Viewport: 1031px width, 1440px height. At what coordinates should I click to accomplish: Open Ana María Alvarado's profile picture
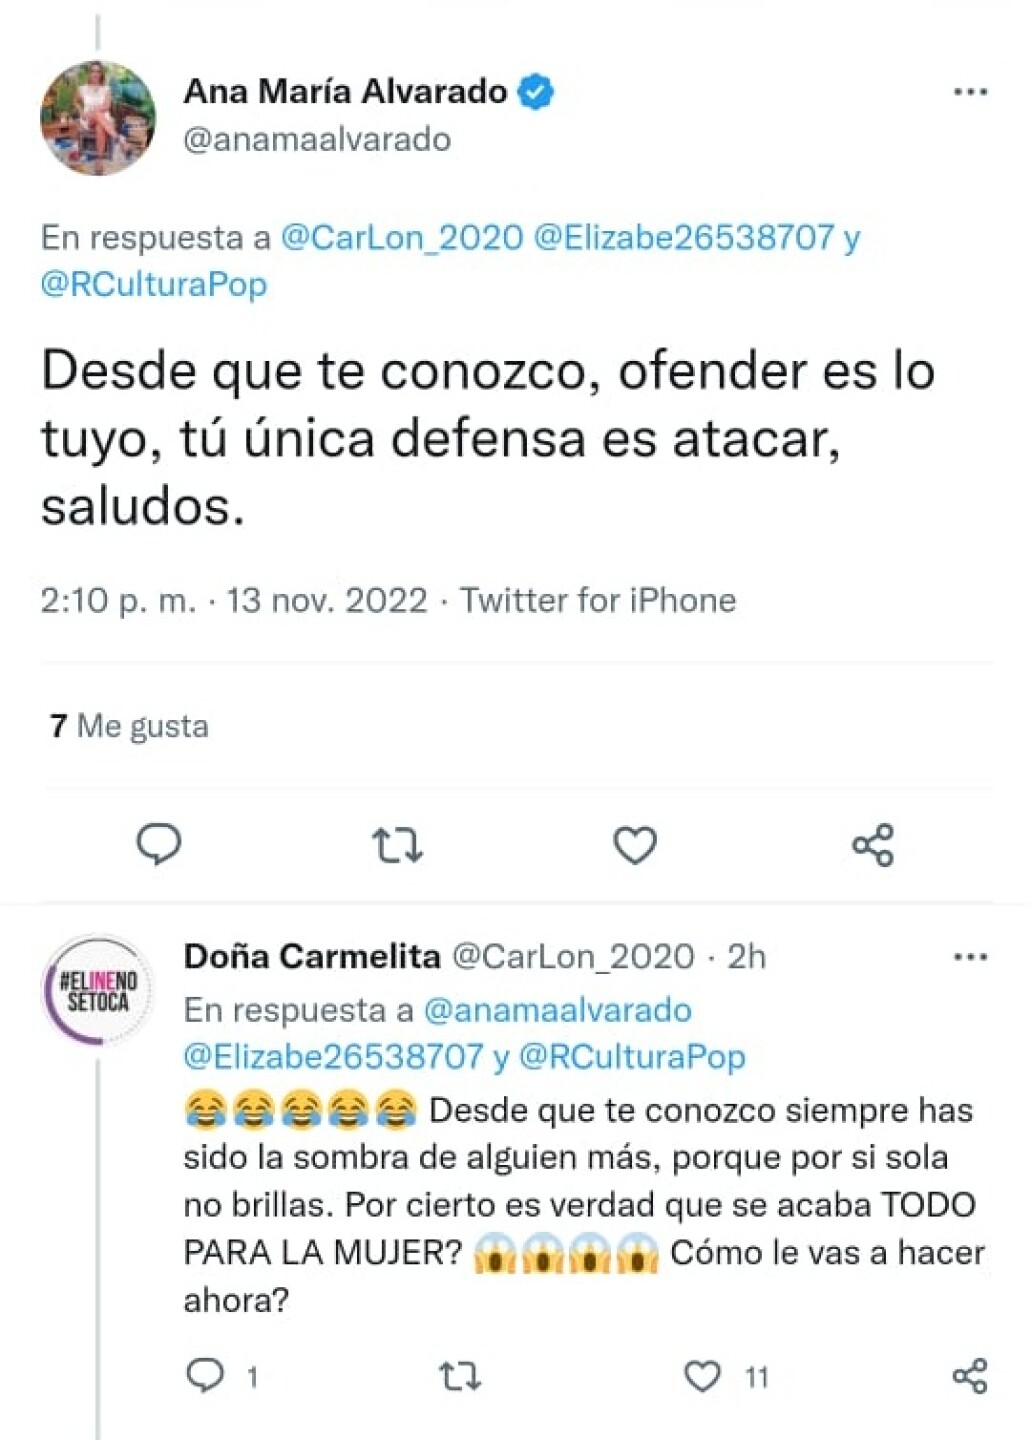coord(98,118)
